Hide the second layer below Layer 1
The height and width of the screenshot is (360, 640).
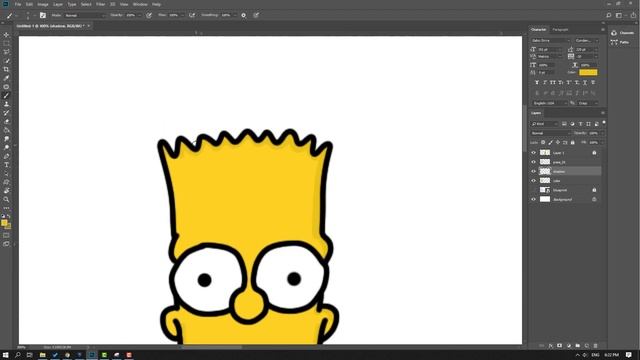[x=533, y=162]
